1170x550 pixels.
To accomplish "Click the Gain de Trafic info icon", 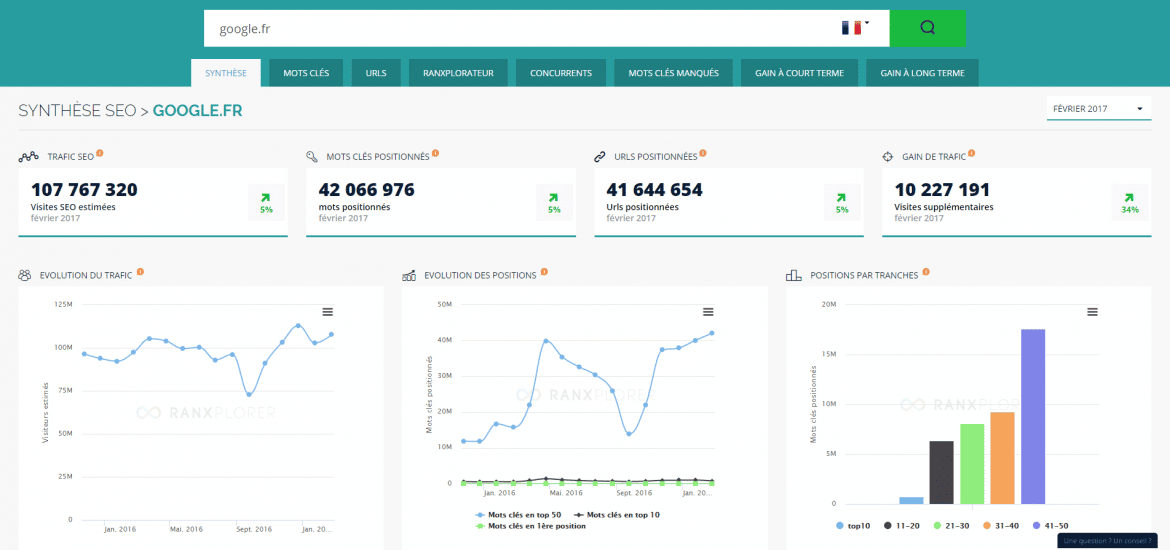I will [x=972, y=154].
